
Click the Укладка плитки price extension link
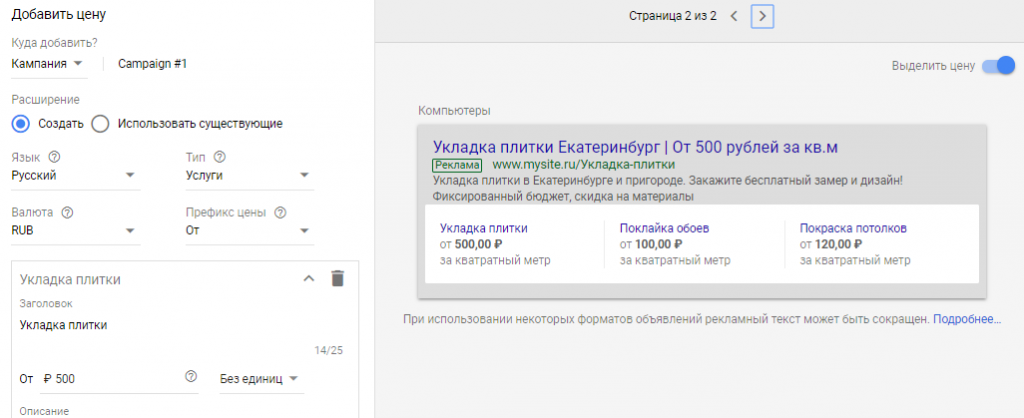click(x=484, y=229)
